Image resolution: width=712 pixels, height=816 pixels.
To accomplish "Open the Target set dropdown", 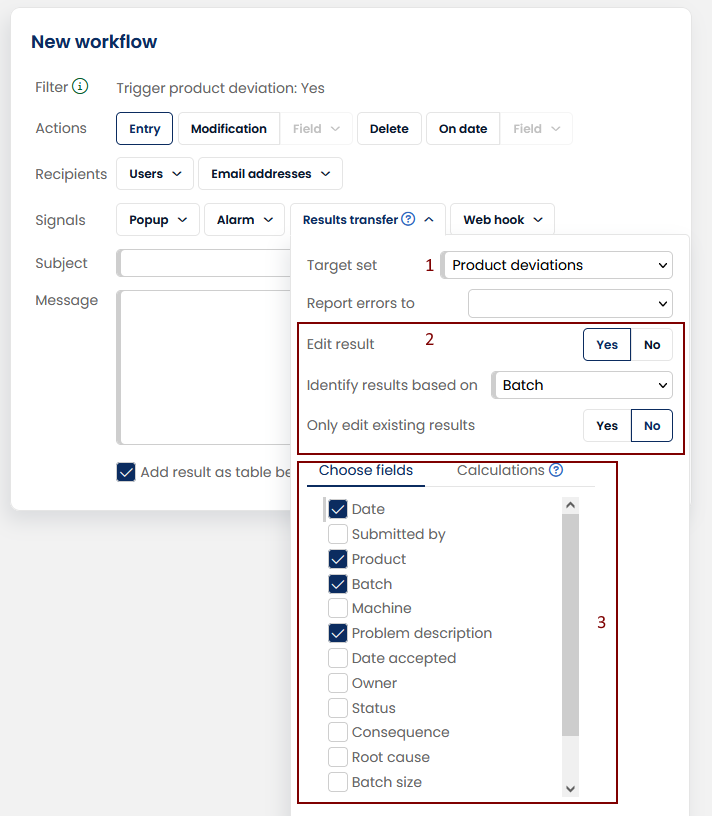I will click(x=557, y=264).
